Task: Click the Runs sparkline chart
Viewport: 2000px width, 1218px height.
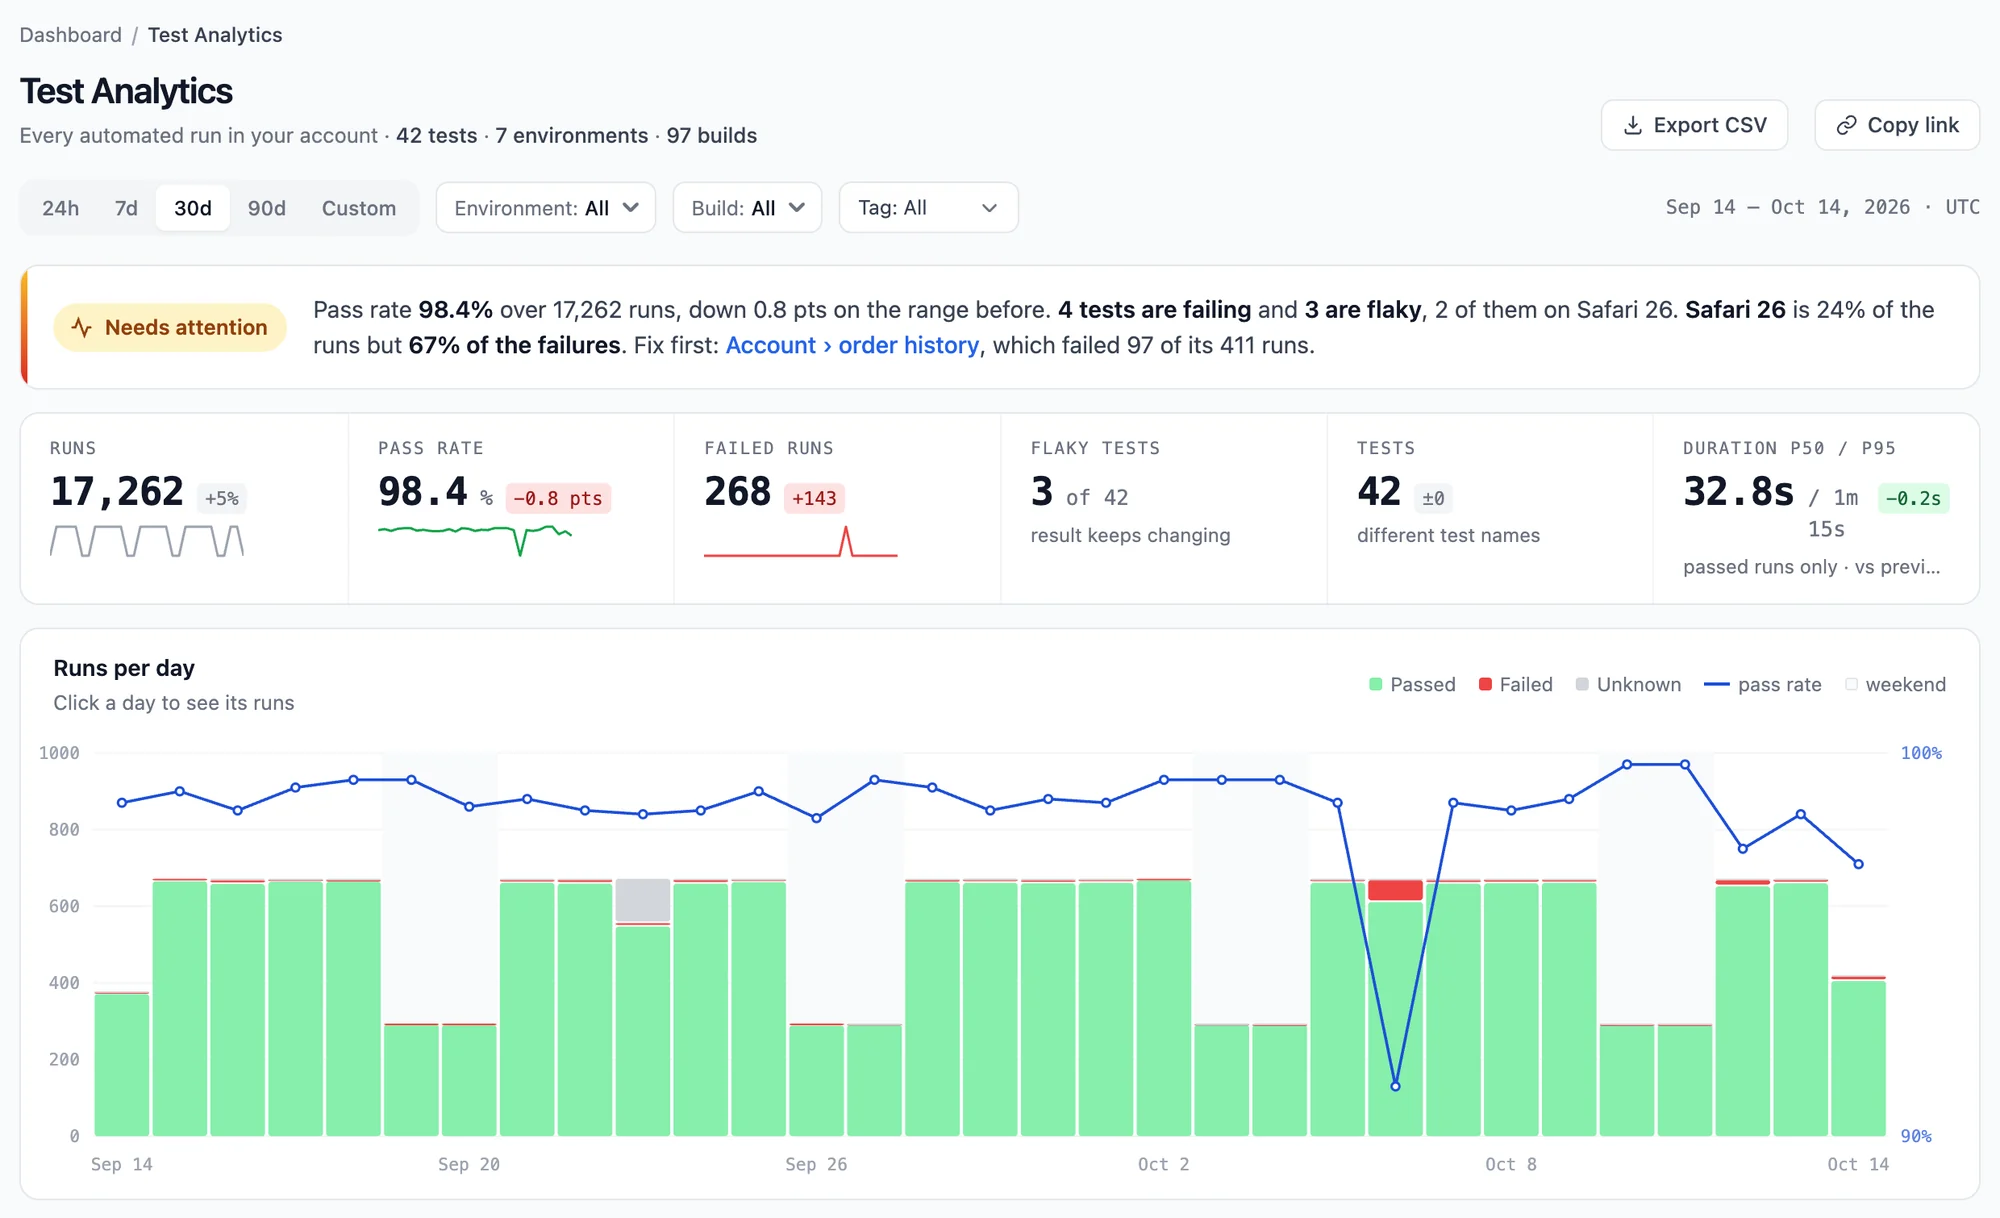Action: [147, 541]
